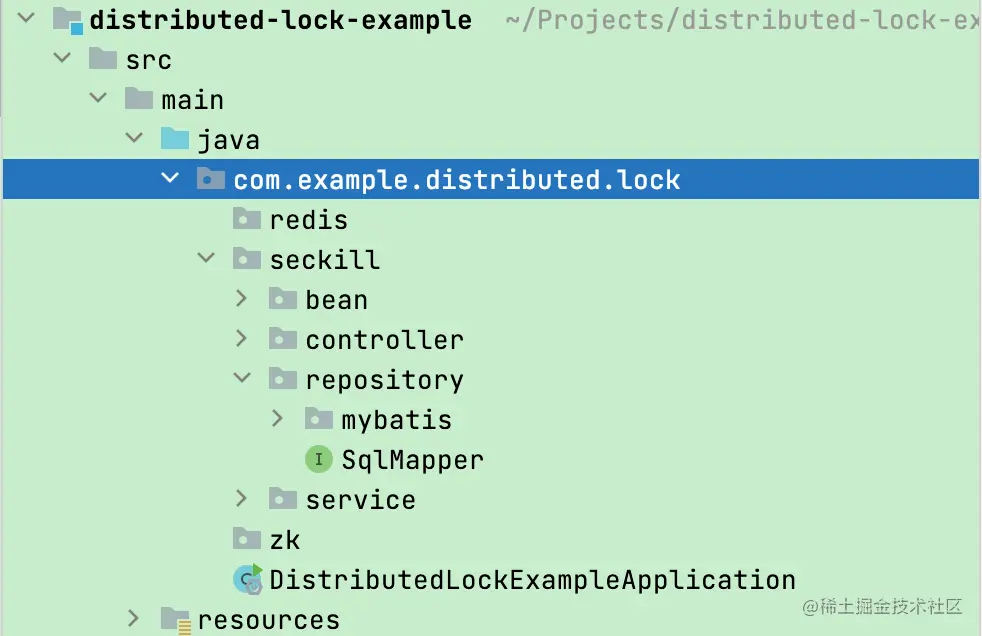
Task: Click the distributed-lock-example module folder icon
Action: click(x=68, y=21)
